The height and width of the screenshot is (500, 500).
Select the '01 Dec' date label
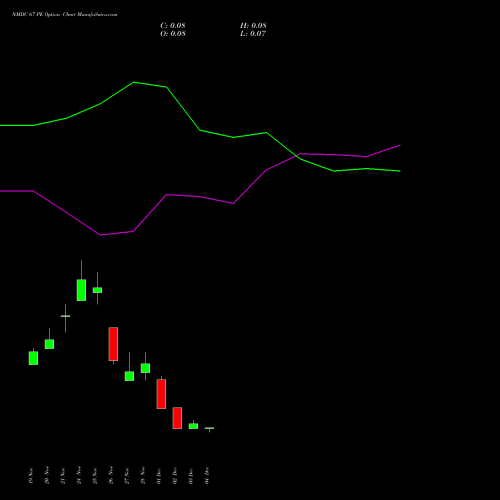pos(159,476)
